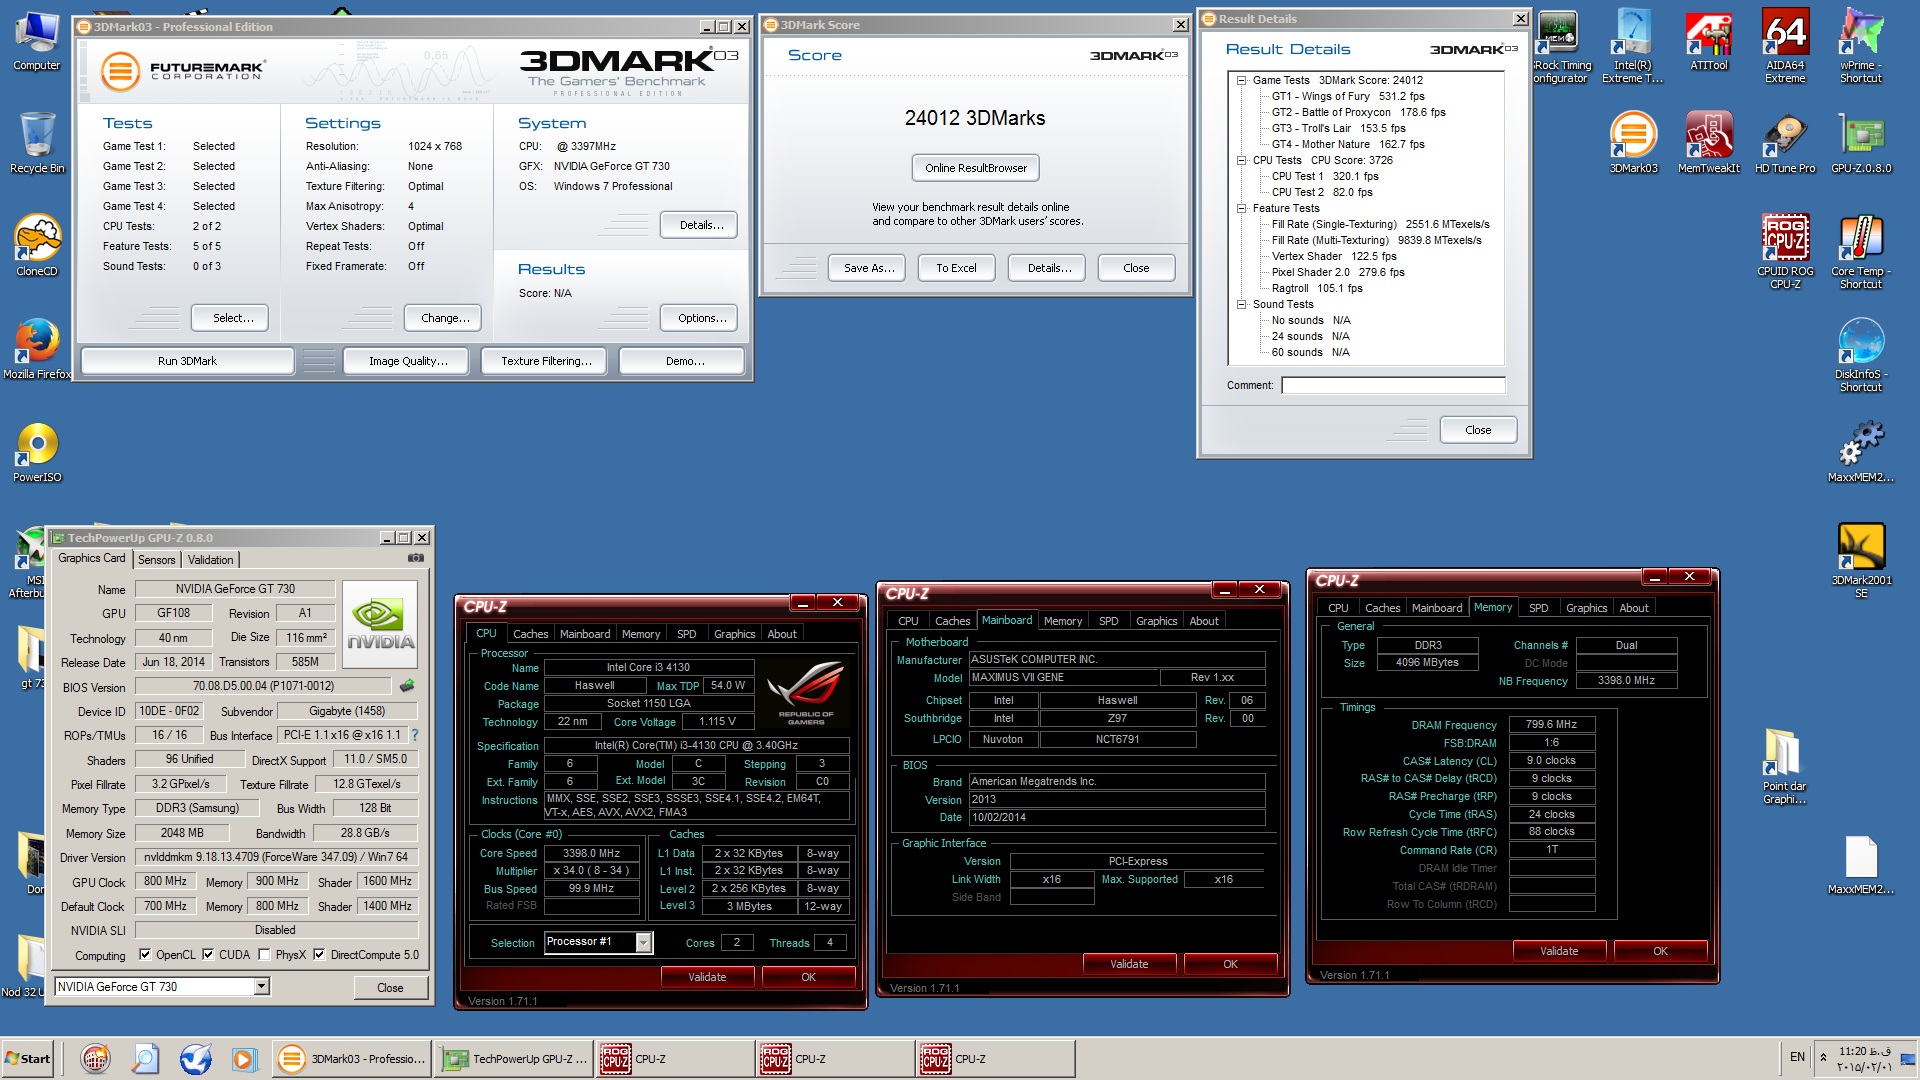This screenshot has width=1920, height=1080.
Task: Toggle the OpenCL checkbox in GPU-Z
Action: pyautogui.click(x=145, y=954)
